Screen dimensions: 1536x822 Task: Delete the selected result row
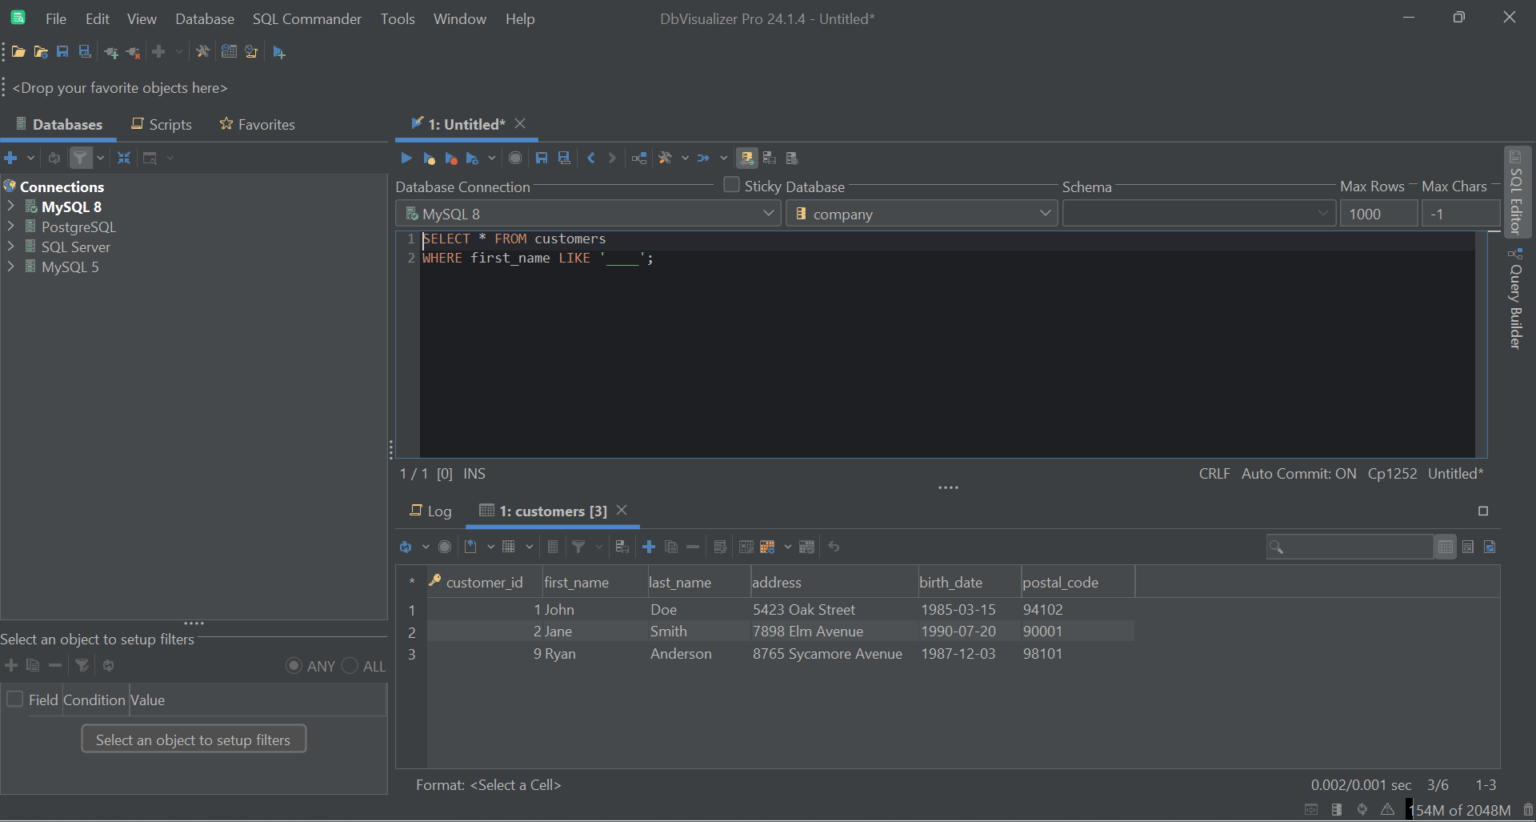(692, 546)
